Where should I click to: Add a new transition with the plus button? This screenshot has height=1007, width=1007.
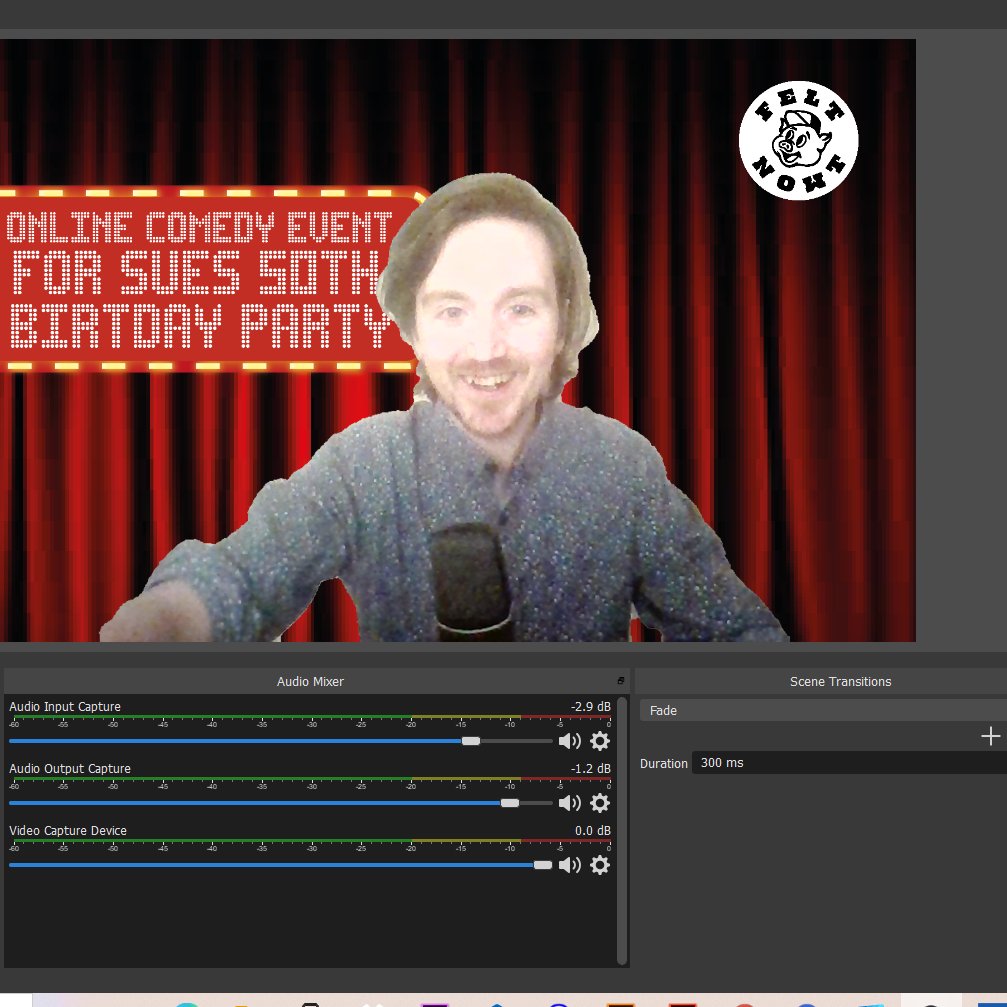click(988, 736)
